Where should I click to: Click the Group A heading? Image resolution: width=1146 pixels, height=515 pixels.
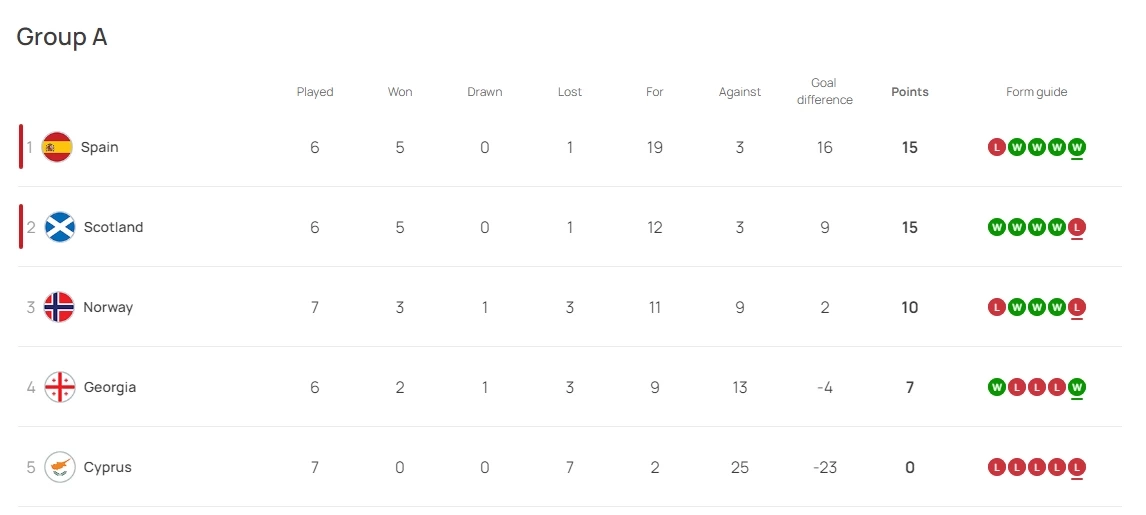62,37
